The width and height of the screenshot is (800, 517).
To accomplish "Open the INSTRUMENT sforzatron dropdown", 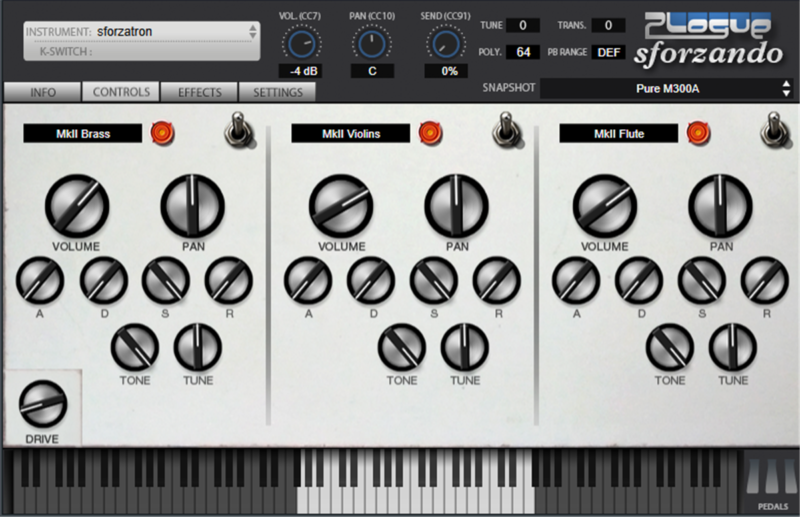I will pyautogui.click(x=140, y=32).
